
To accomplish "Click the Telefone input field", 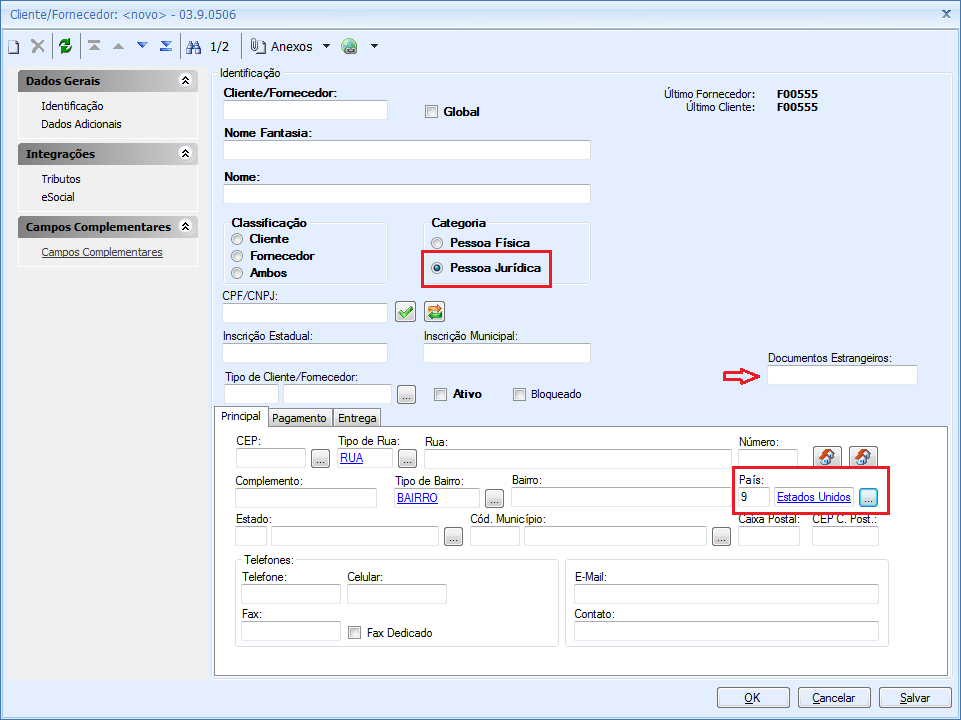I will click(291, 594).
